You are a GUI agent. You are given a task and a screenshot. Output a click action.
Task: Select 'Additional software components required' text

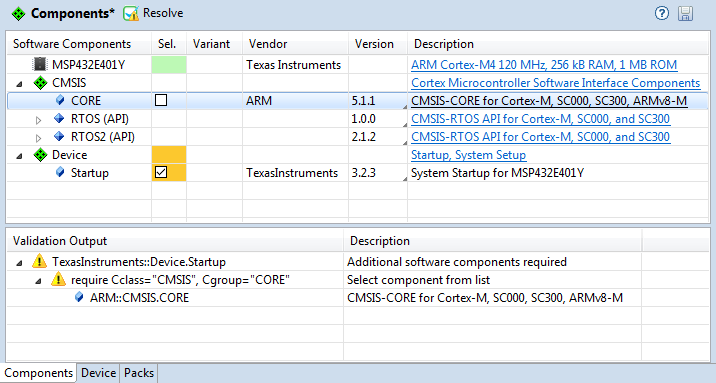pyautogui.click(x=457, y=262)
